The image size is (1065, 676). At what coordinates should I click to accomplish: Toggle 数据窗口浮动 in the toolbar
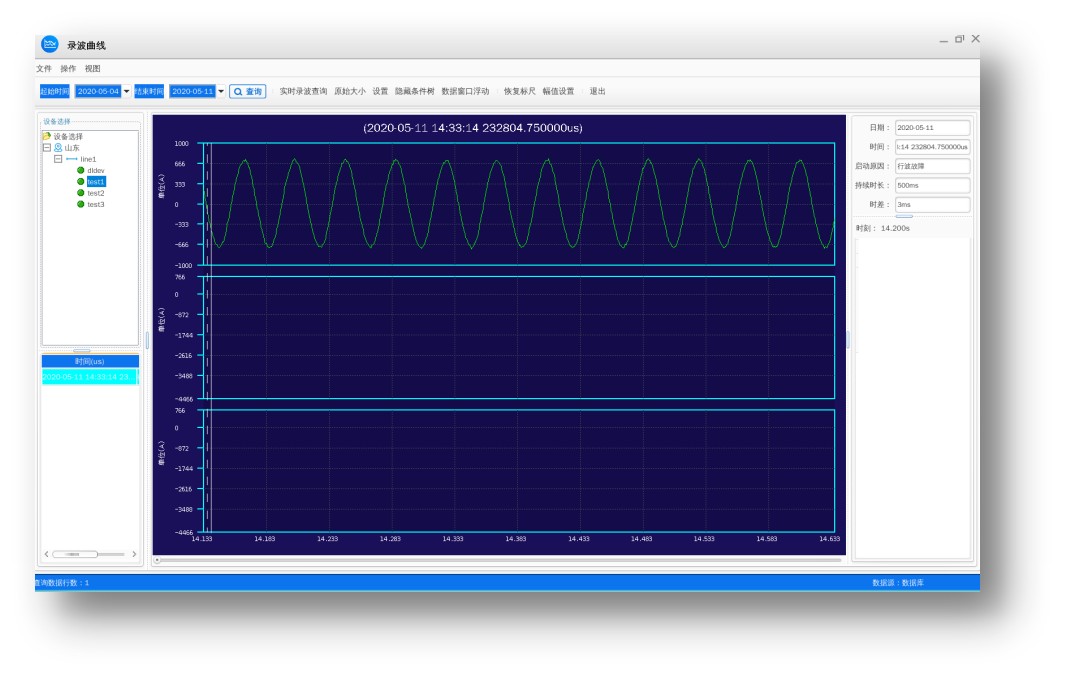coord(465,91)
